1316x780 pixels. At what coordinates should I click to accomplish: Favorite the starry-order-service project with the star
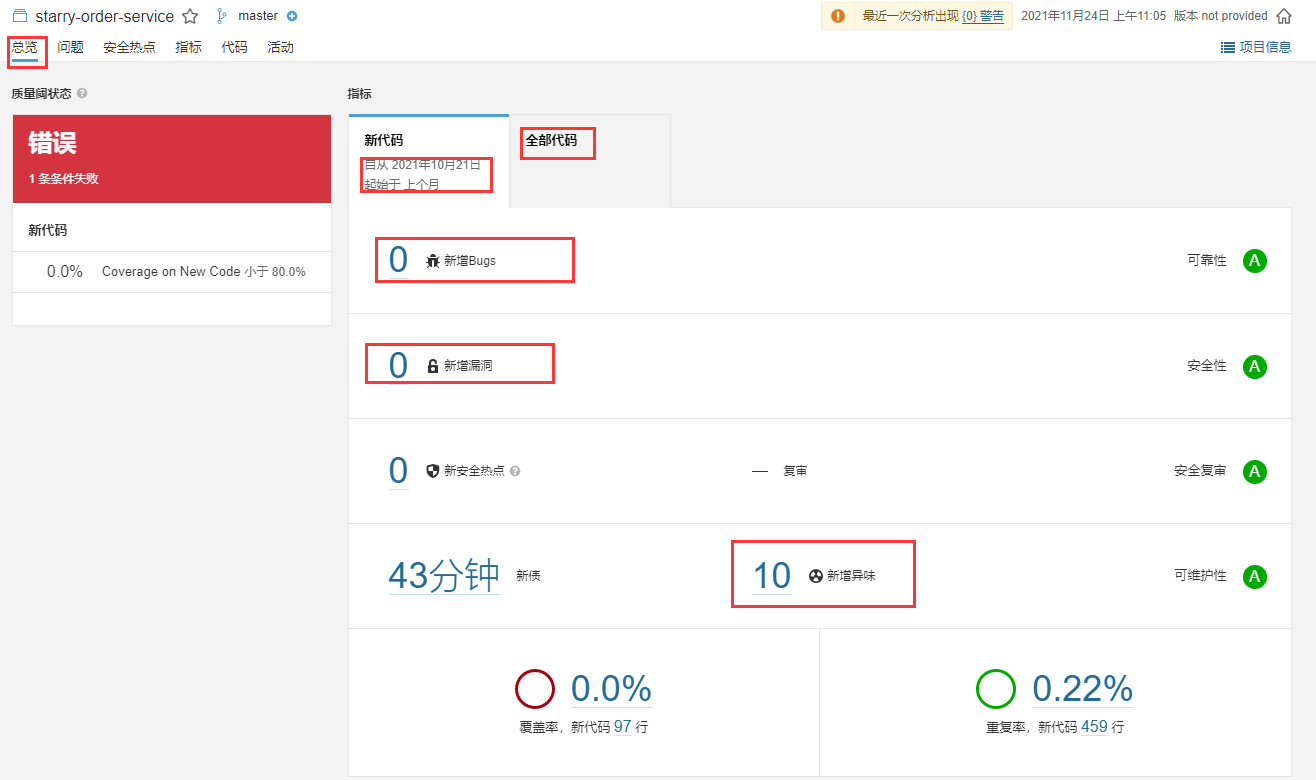190,16
